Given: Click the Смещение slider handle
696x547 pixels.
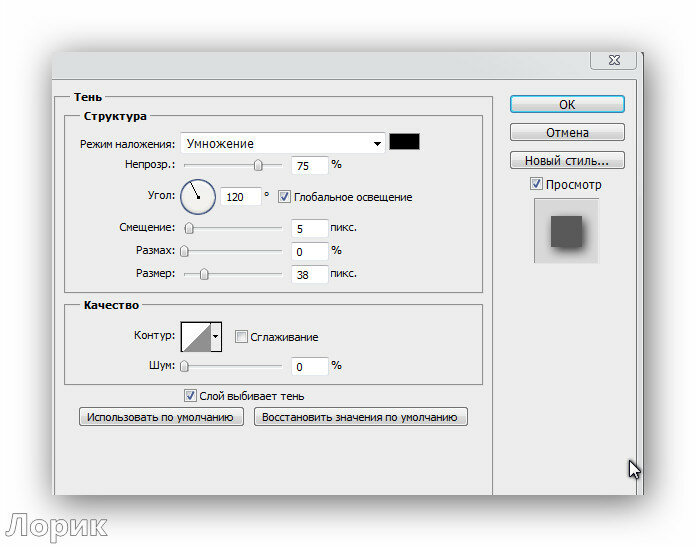Looking at the screenshot, I should pos(189,228).
